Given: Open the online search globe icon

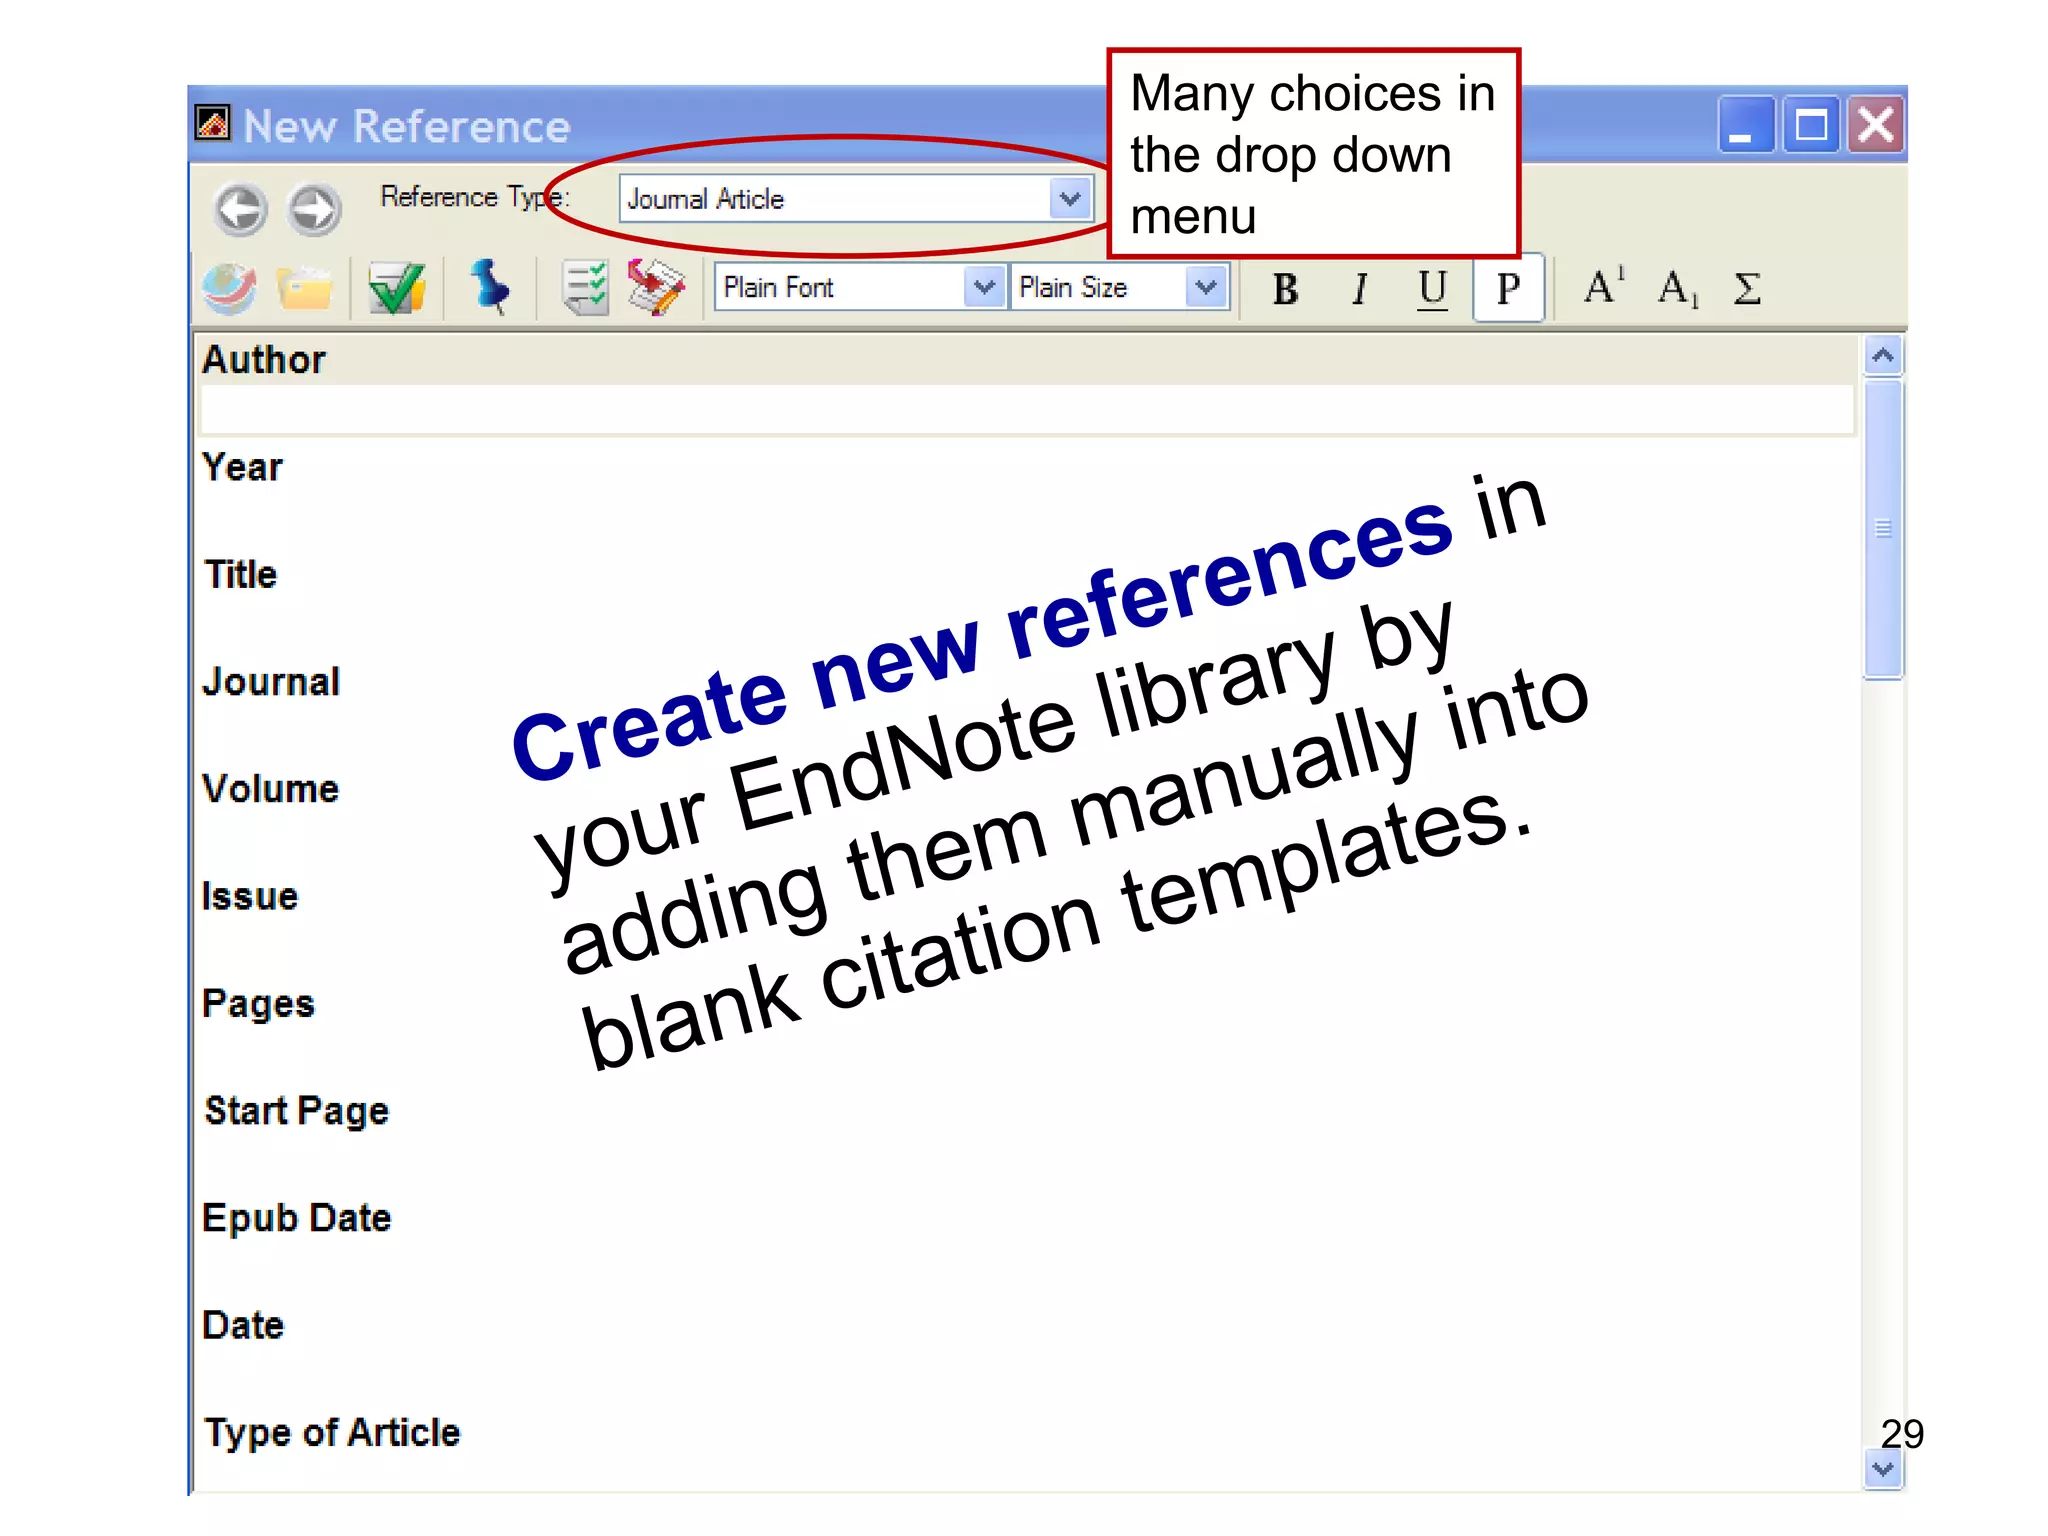Looking at the screenshot, I should pos(229,289).
